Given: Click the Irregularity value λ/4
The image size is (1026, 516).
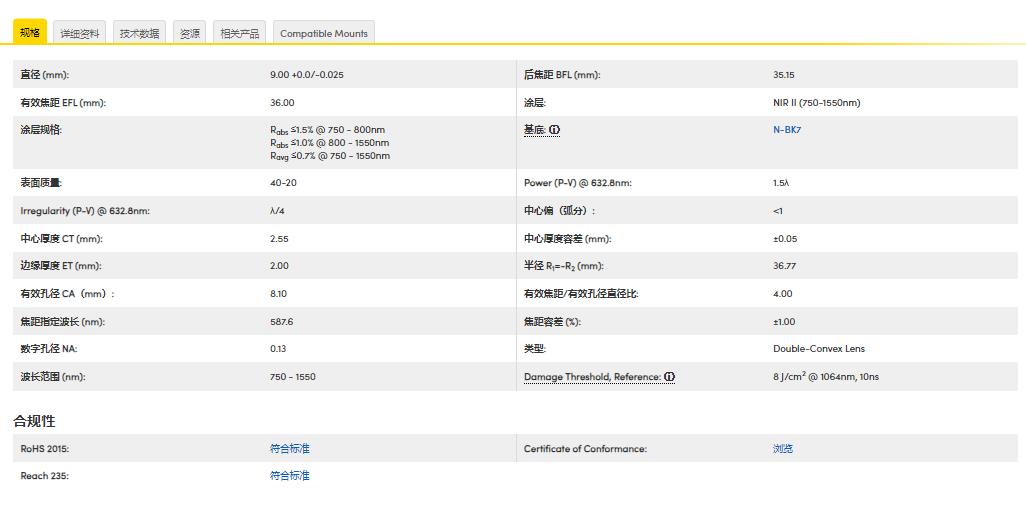Looking at the screenshot, I should (277, 211).
